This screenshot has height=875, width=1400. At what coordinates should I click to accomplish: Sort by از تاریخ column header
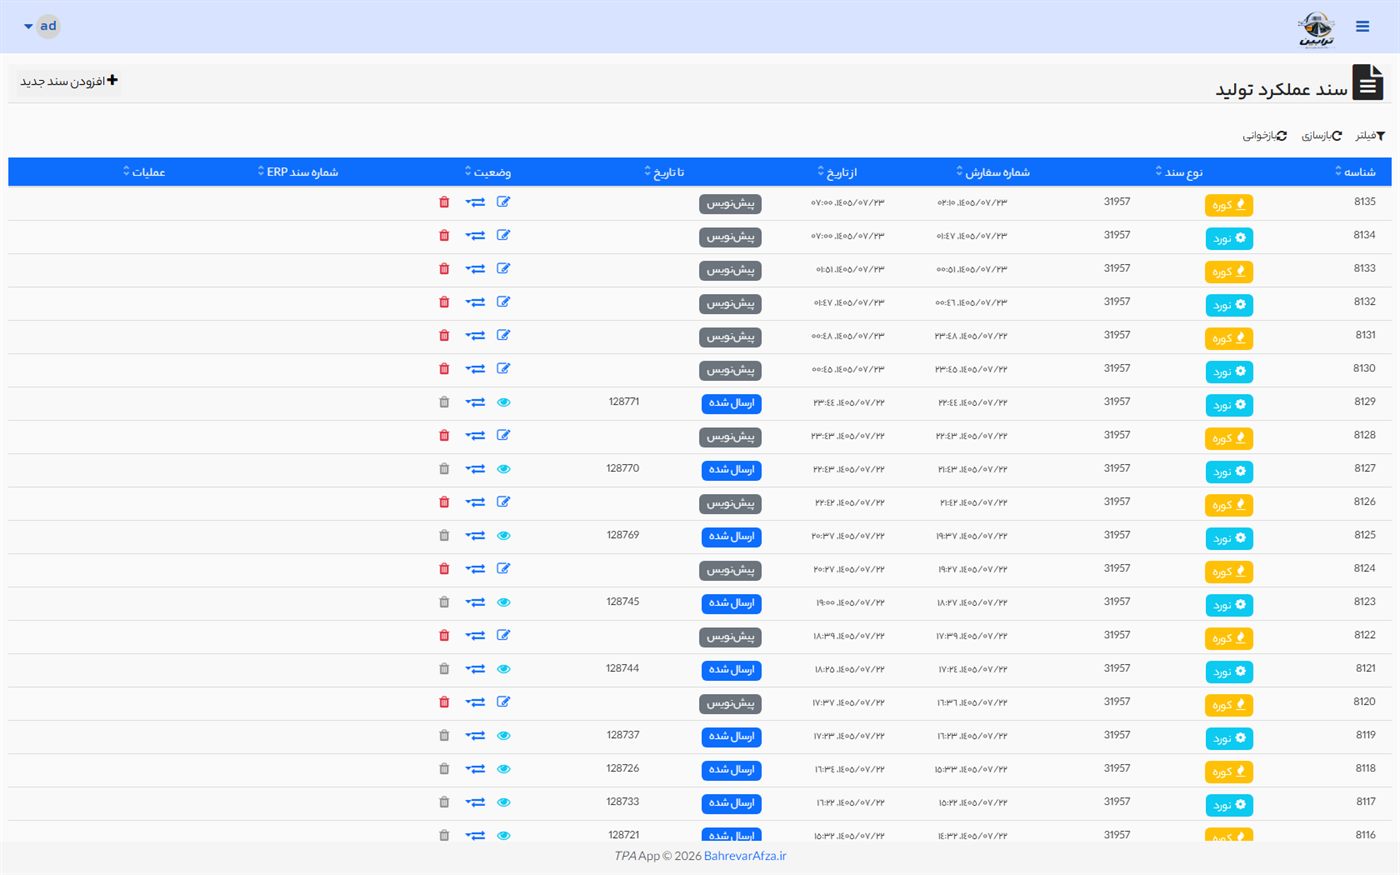(x=837, y=172)
